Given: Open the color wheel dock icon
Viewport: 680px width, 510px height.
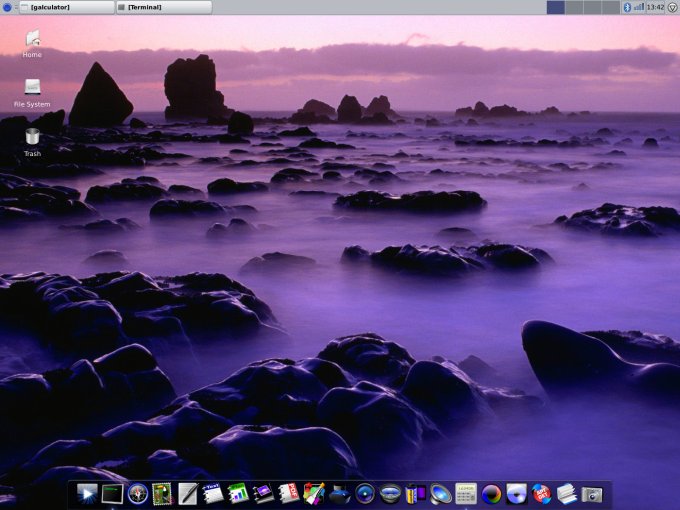Looking at the screenshot, I should 491,493.
